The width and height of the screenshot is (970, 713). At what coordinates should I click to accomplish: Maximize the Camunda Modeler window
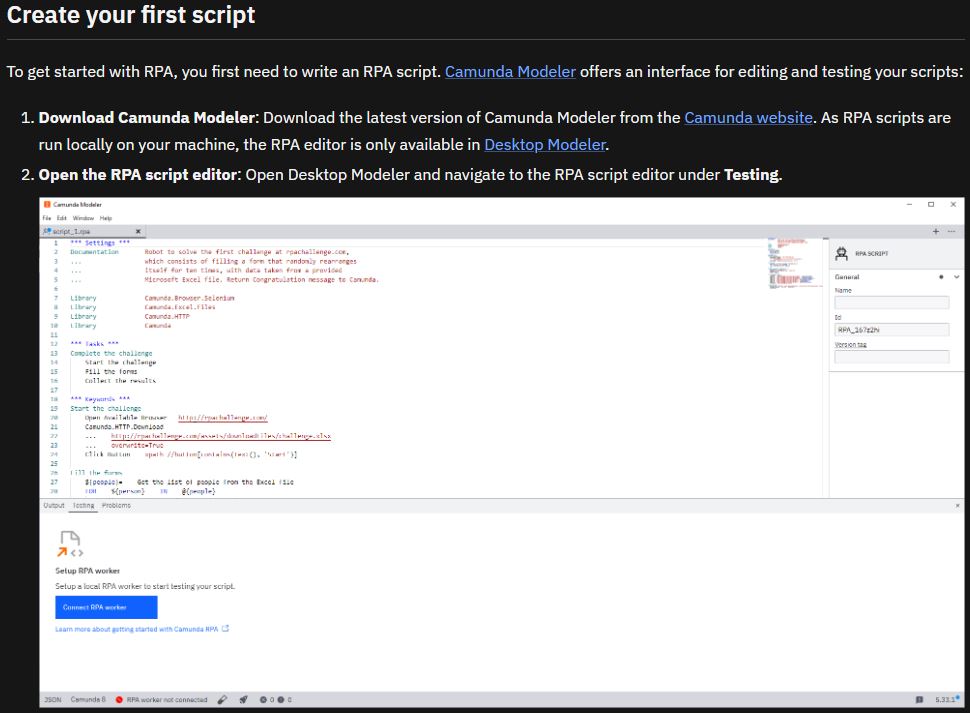coord(931,204)
